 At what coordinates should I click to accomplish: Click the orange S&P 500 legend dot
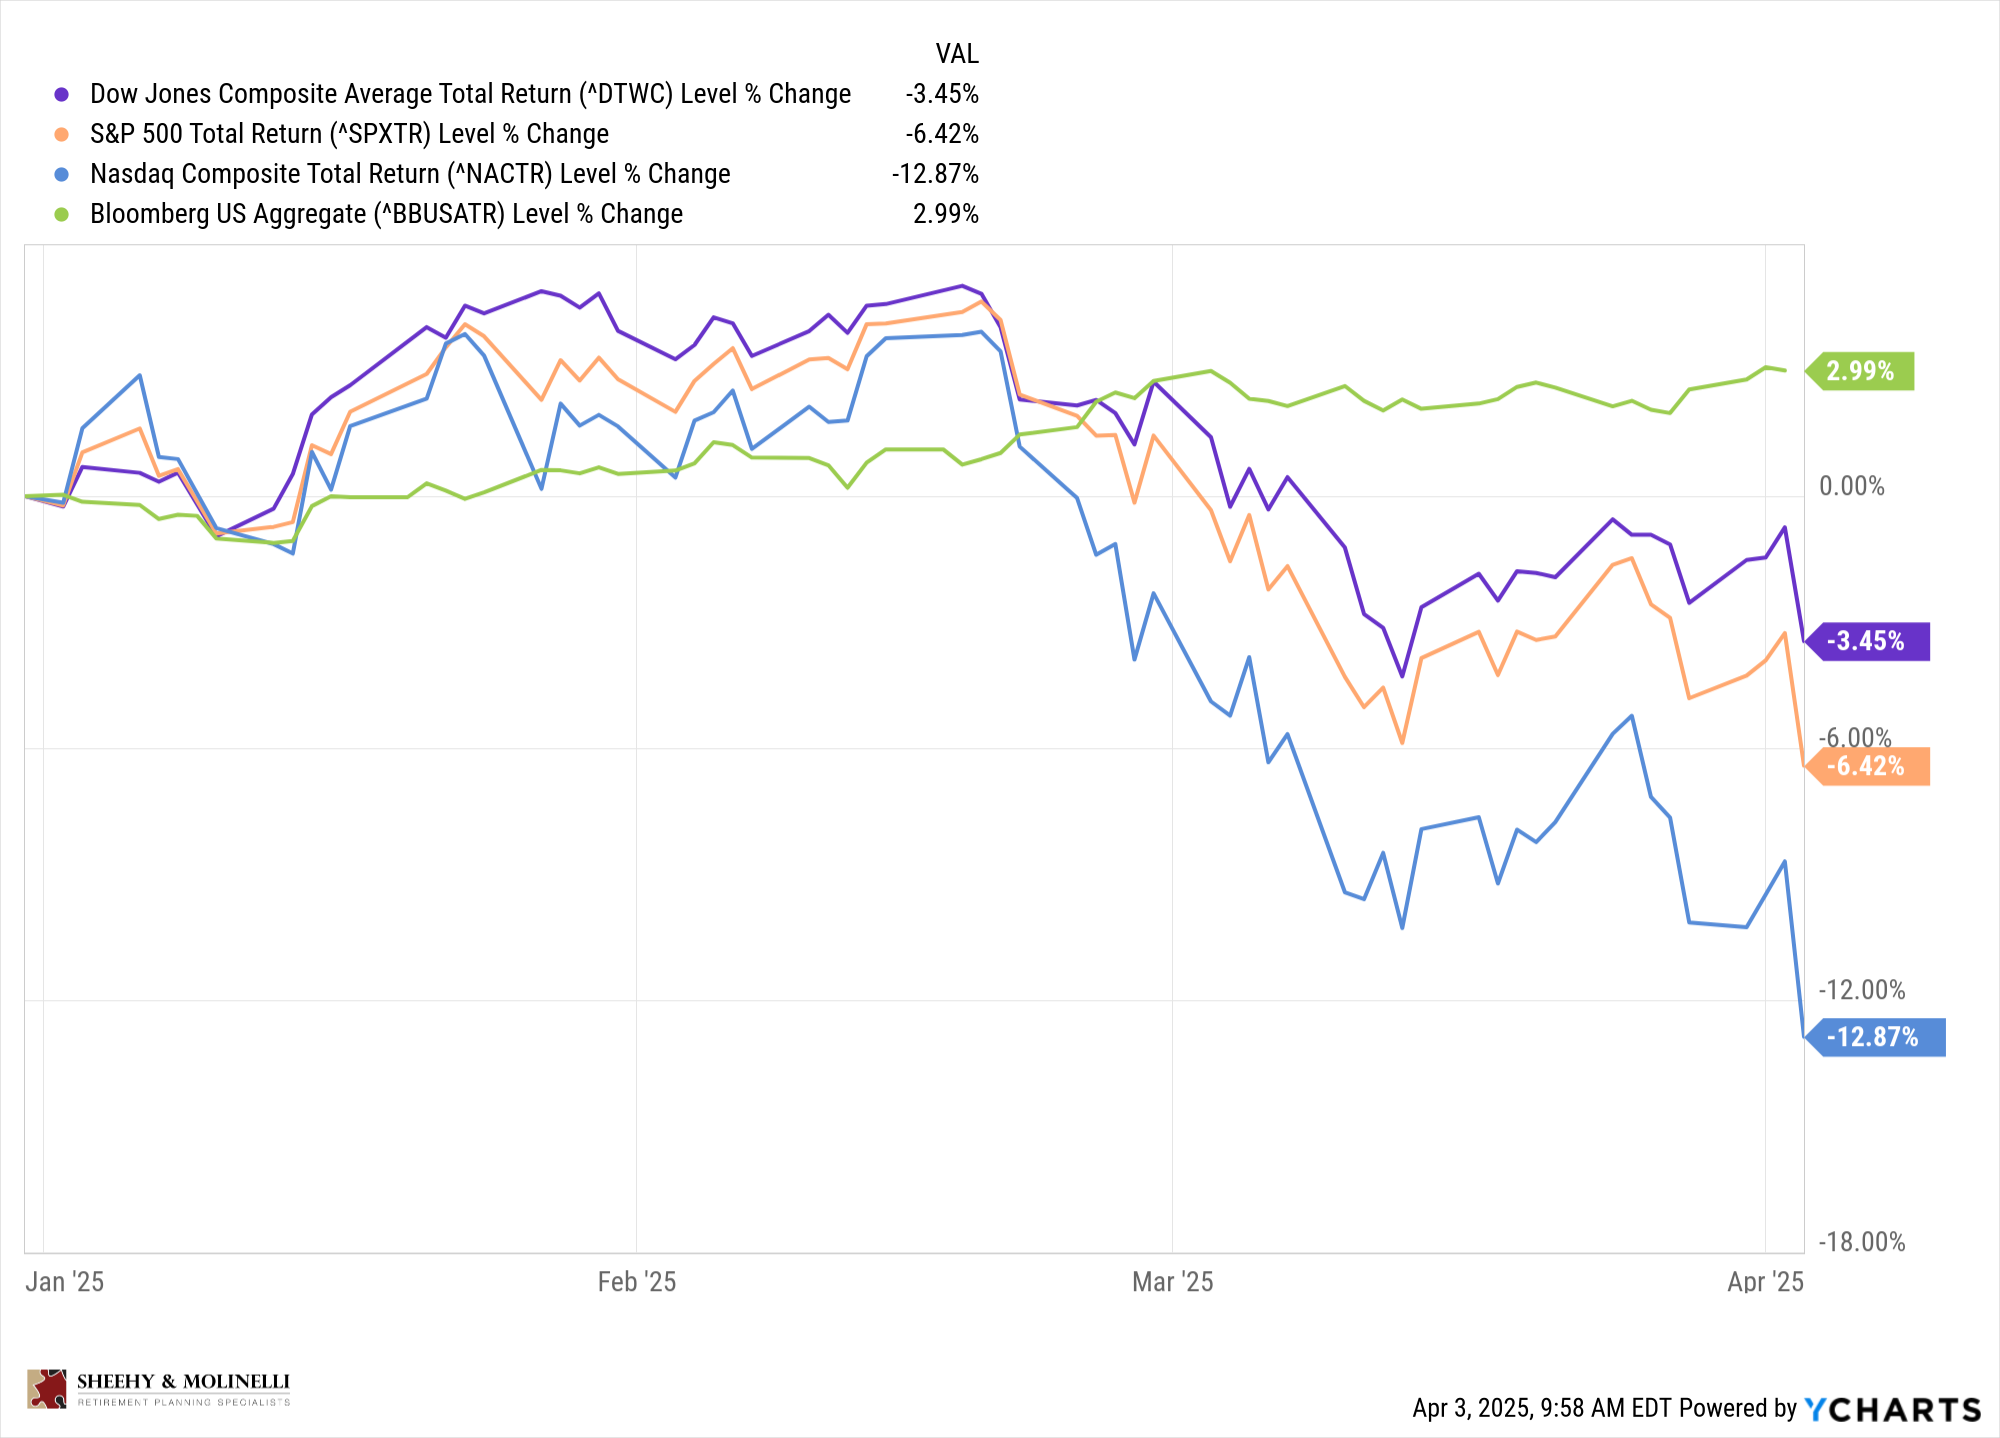coord(62,134)
